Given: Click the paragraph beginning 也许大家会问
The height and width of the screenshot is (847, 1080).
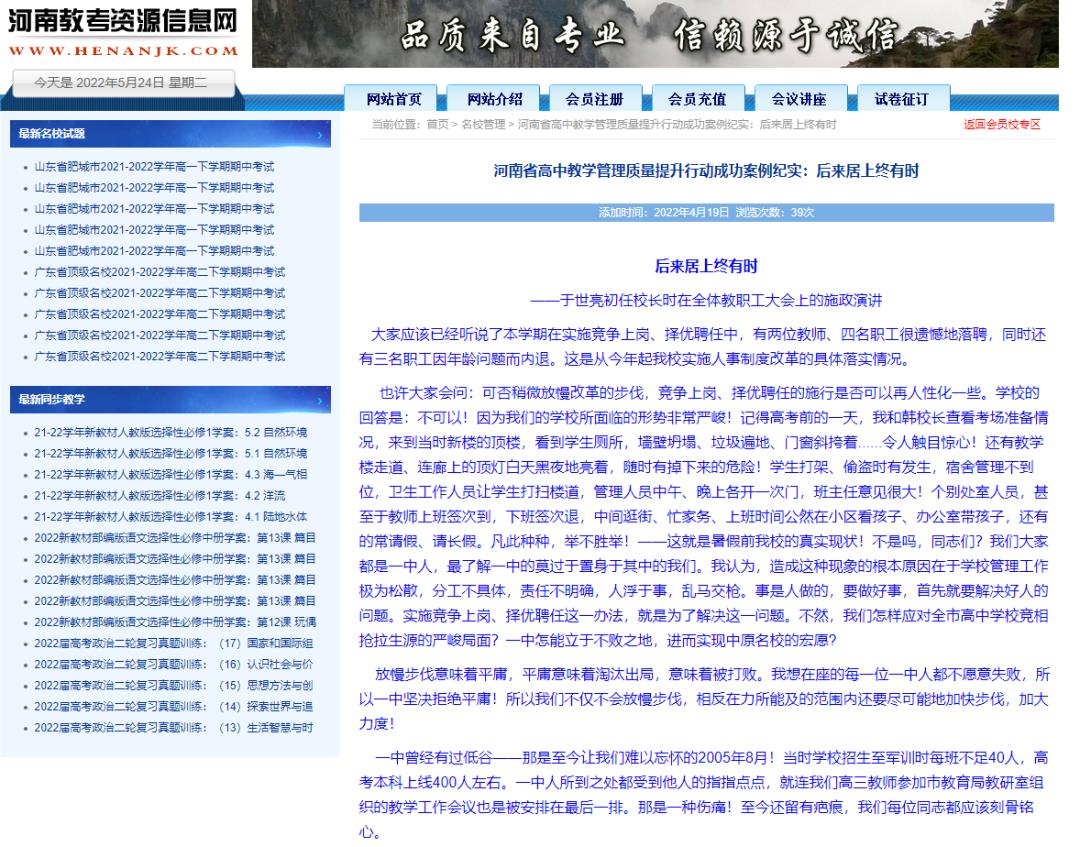Looking at the screenshot, I should click(704, 516).
